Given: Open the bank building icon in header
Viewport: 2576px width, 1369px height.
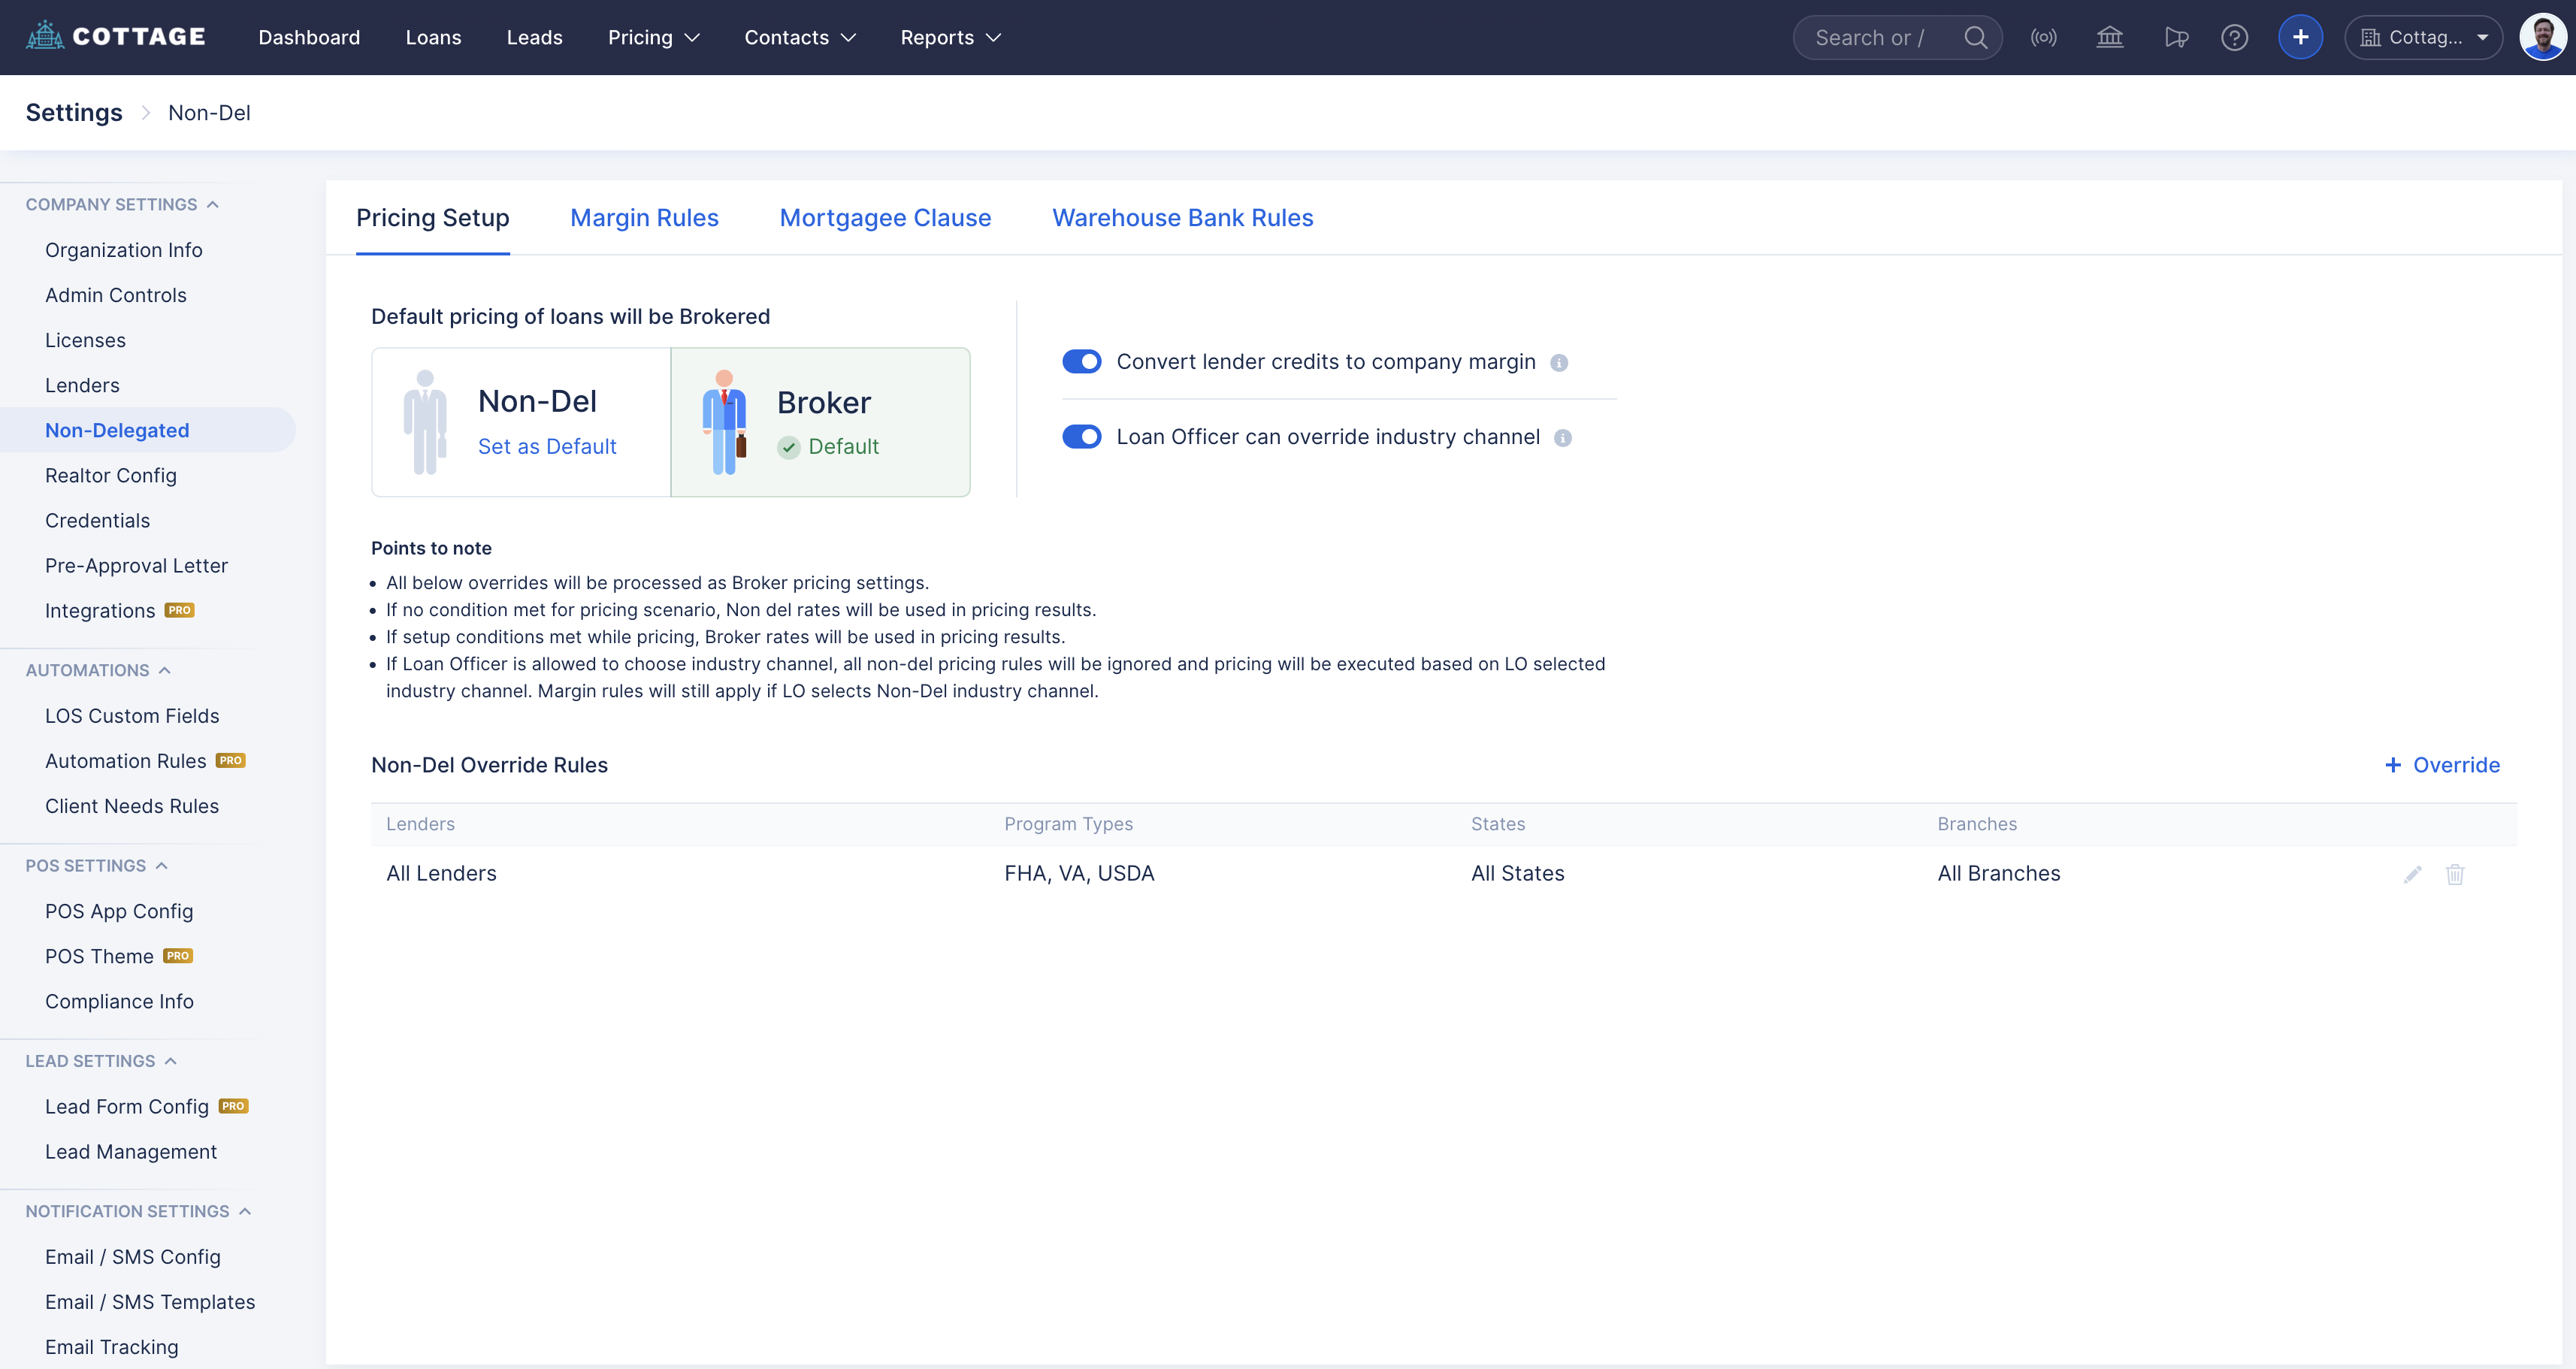Looking at the screenshot, I should tap(2109, 37).
